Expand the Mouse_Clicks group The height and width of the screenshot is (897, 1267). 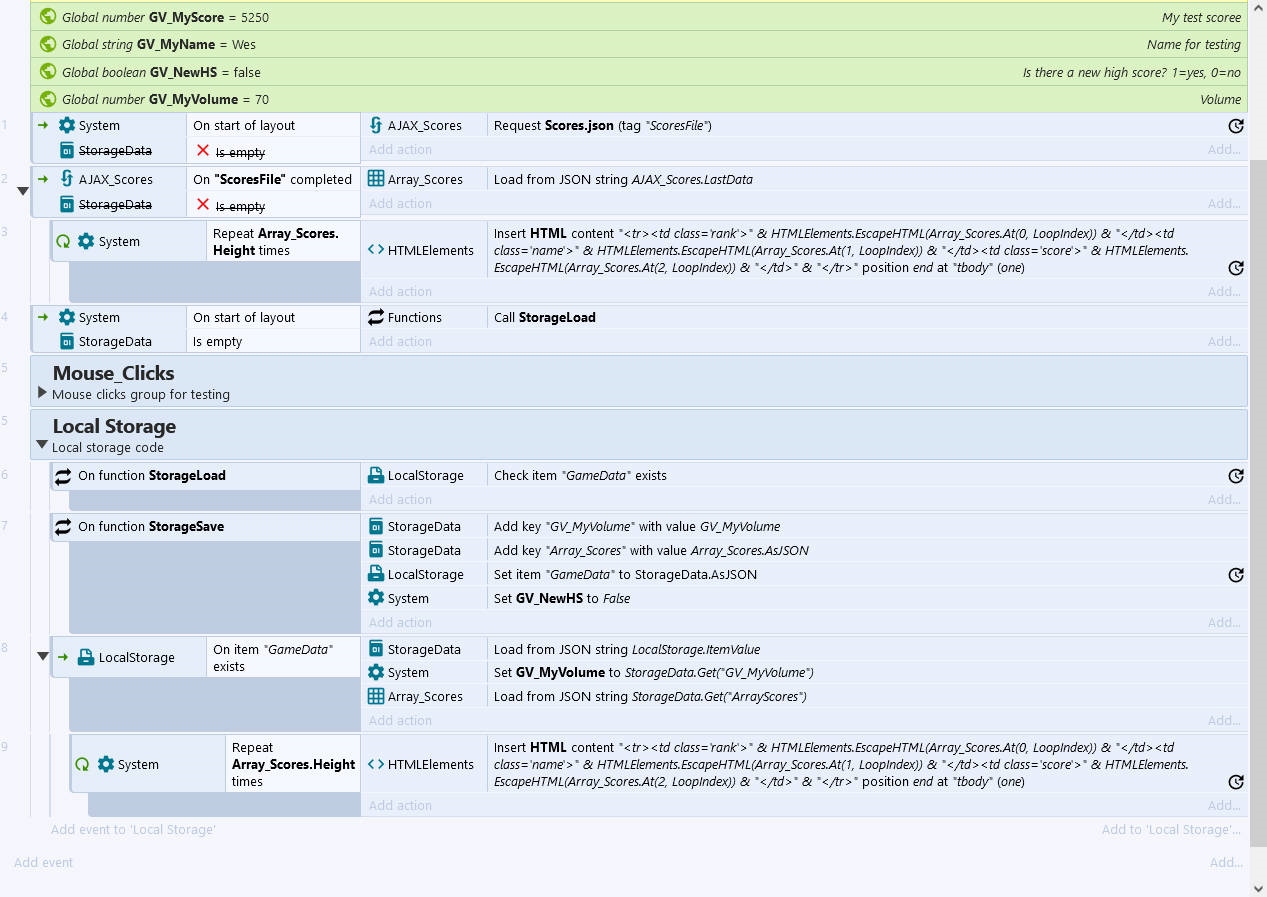(42, 392)
